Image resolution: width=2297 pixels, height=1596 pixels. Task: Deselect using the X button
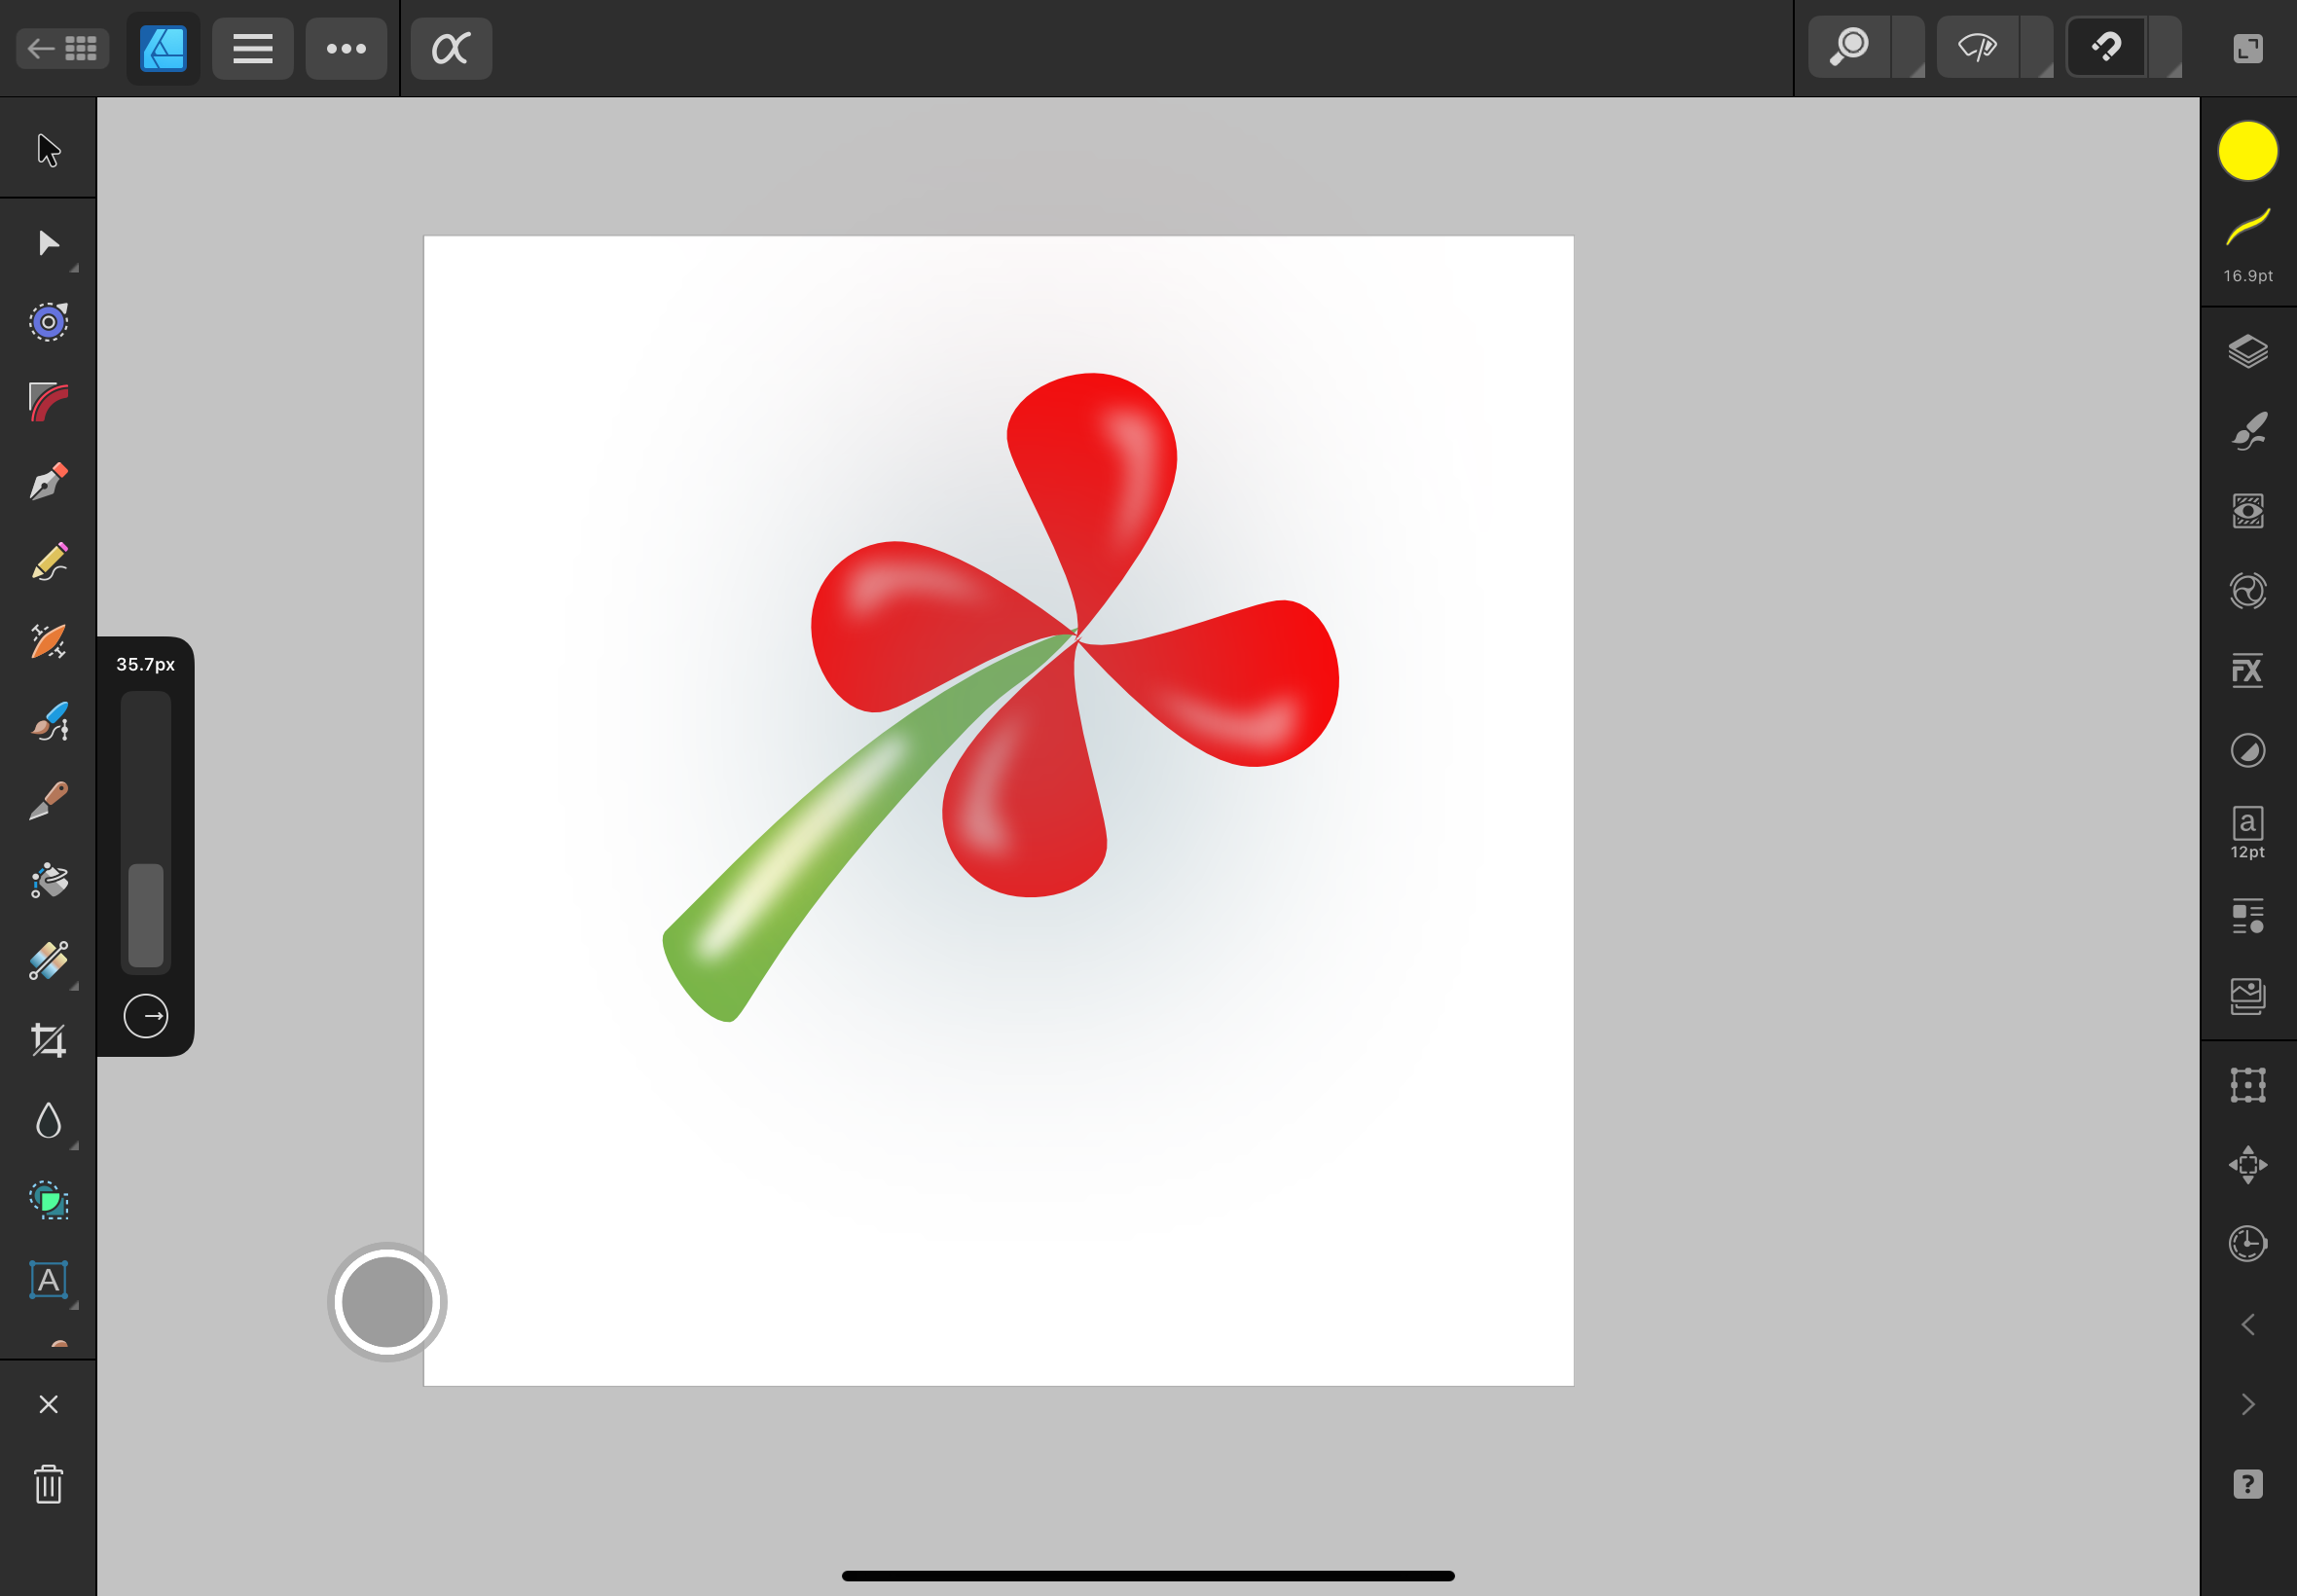coord(48,1404)
